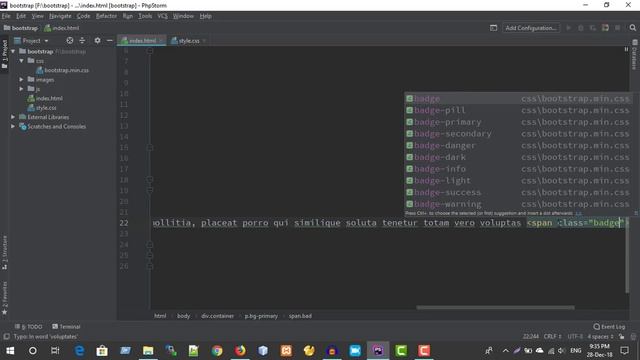This screenshot has height=360, width=640.
Task: Choose the badge-dark completion suggestion
Action: [x=518, y=157]
